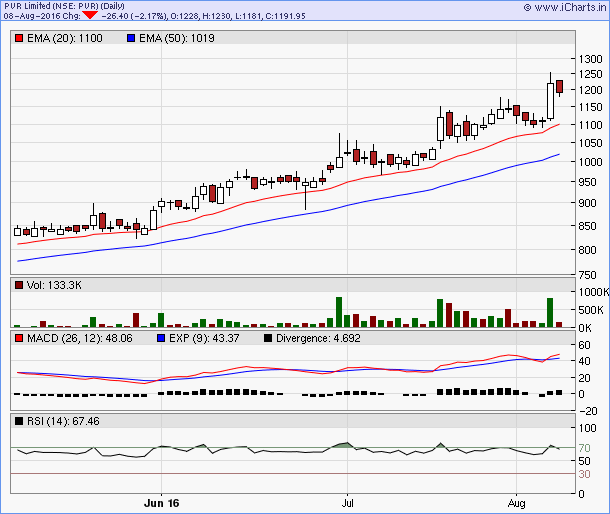The width and height of the screenshot is (610, 514).
Task: Click the 500K volume axis label
Action: pyautogui.click(x=591, y=310)
